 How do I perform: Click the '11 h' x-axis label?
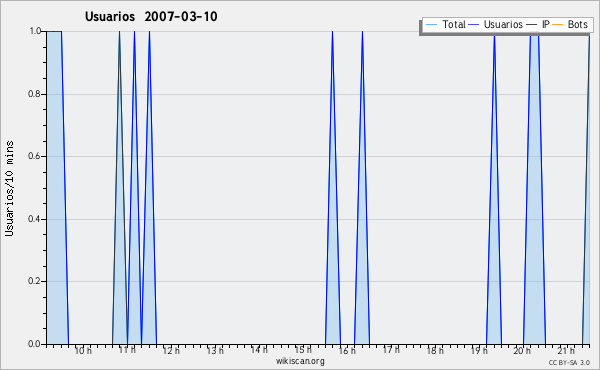(127, 350)
